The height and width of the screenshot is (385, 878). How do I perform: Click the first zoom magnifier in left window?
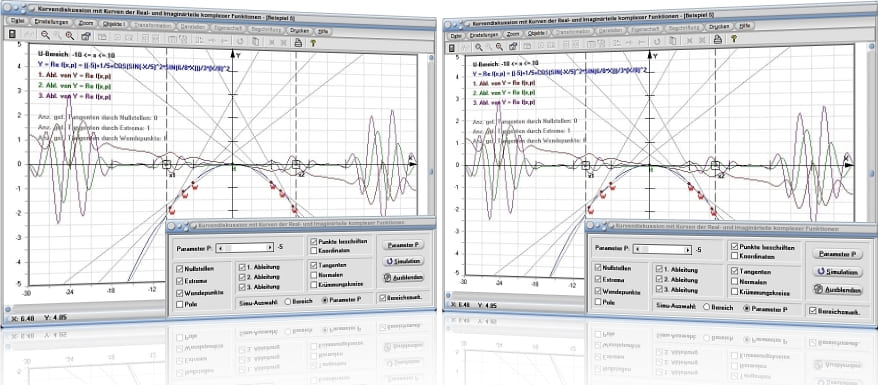(45, 35)
